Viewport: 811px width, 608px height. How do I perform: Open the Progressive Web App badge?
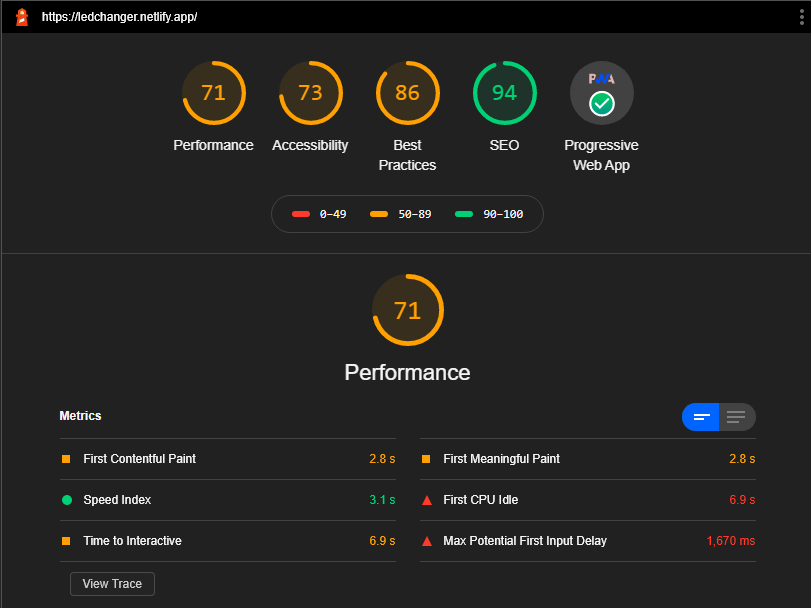coord(602,93)
